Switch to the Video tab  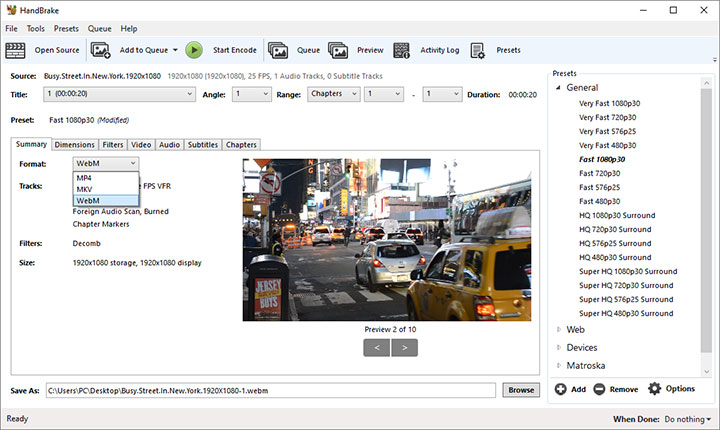pos(141,145)
